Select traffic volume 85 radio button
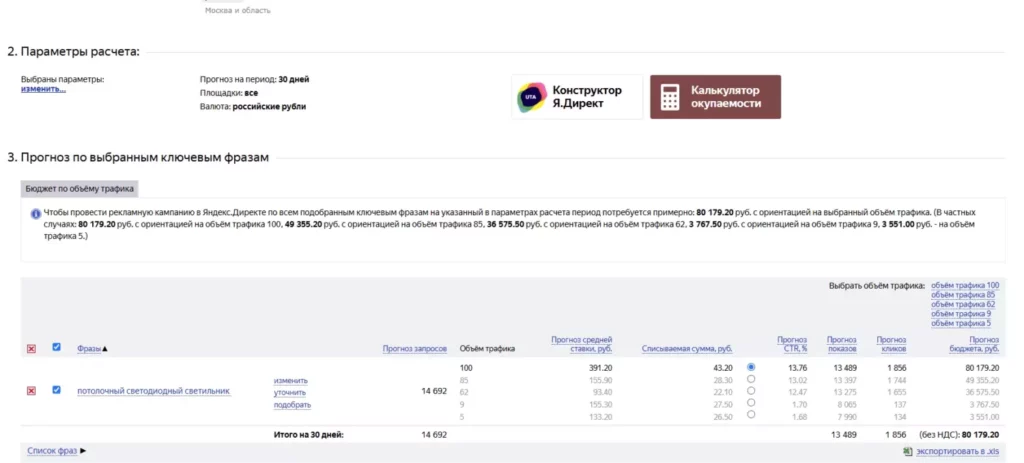This screenshot has width=1024, height=463. pos(751,379)
